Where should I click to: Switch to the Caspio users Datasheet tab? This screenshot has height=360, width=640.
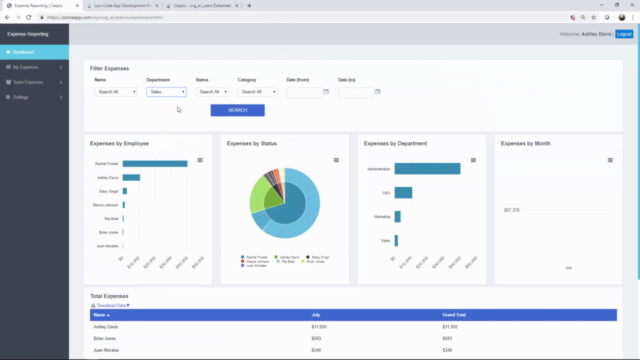pyautogui.click(x=202, y=6)
